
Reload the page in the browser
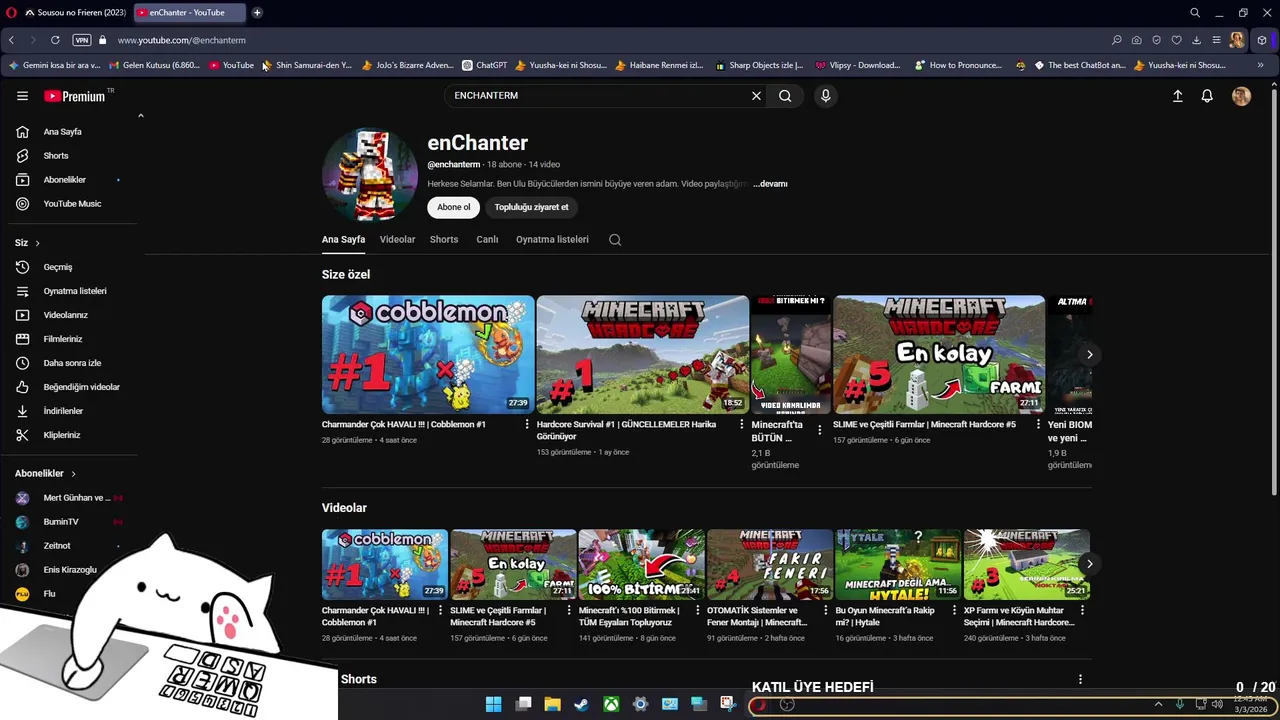click(x=55, y=40)
